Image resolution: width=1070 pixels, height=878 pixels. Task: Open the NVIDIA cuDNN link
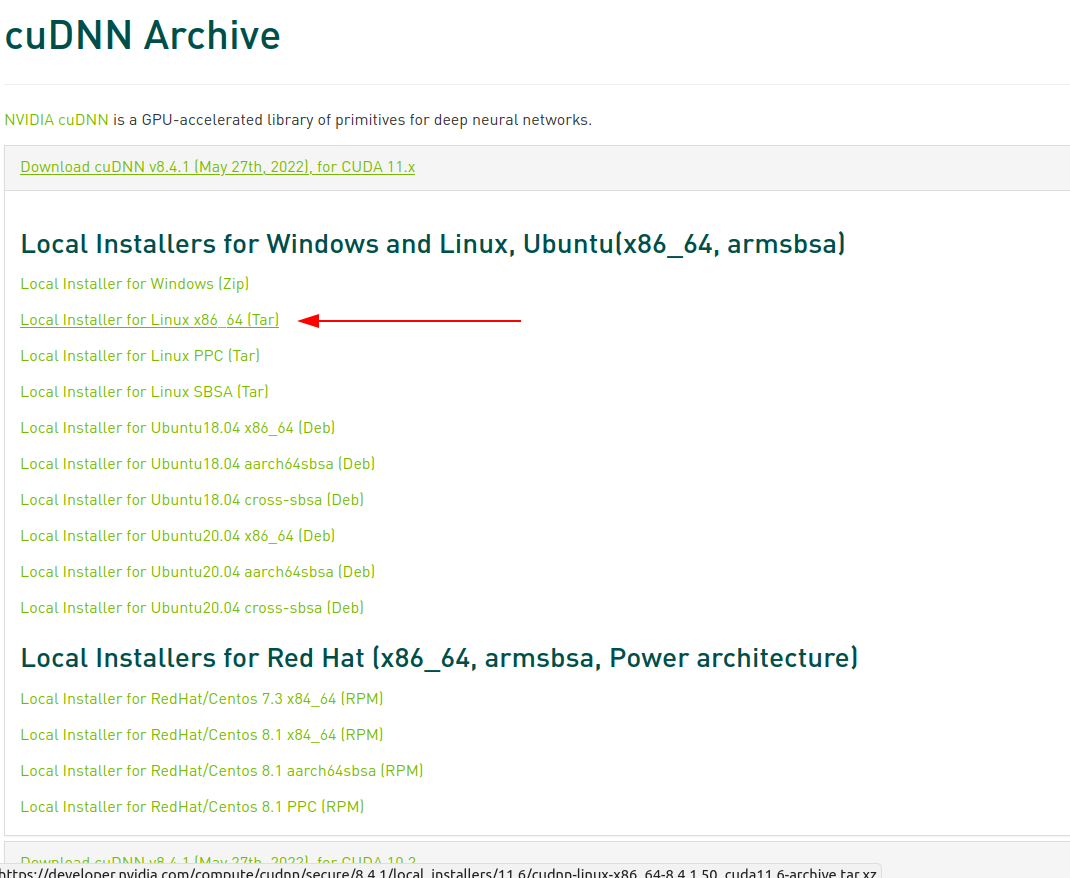pyautogui.click(x=56, y=120)
